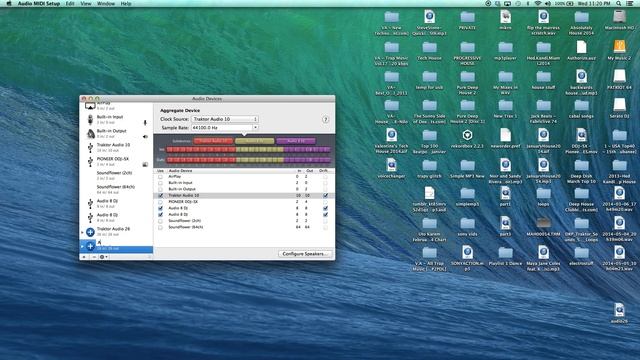The height and width of the screenshot is (360, 640).
Task: Click the Configure Speakers button
Action: [x=304, y=253]
